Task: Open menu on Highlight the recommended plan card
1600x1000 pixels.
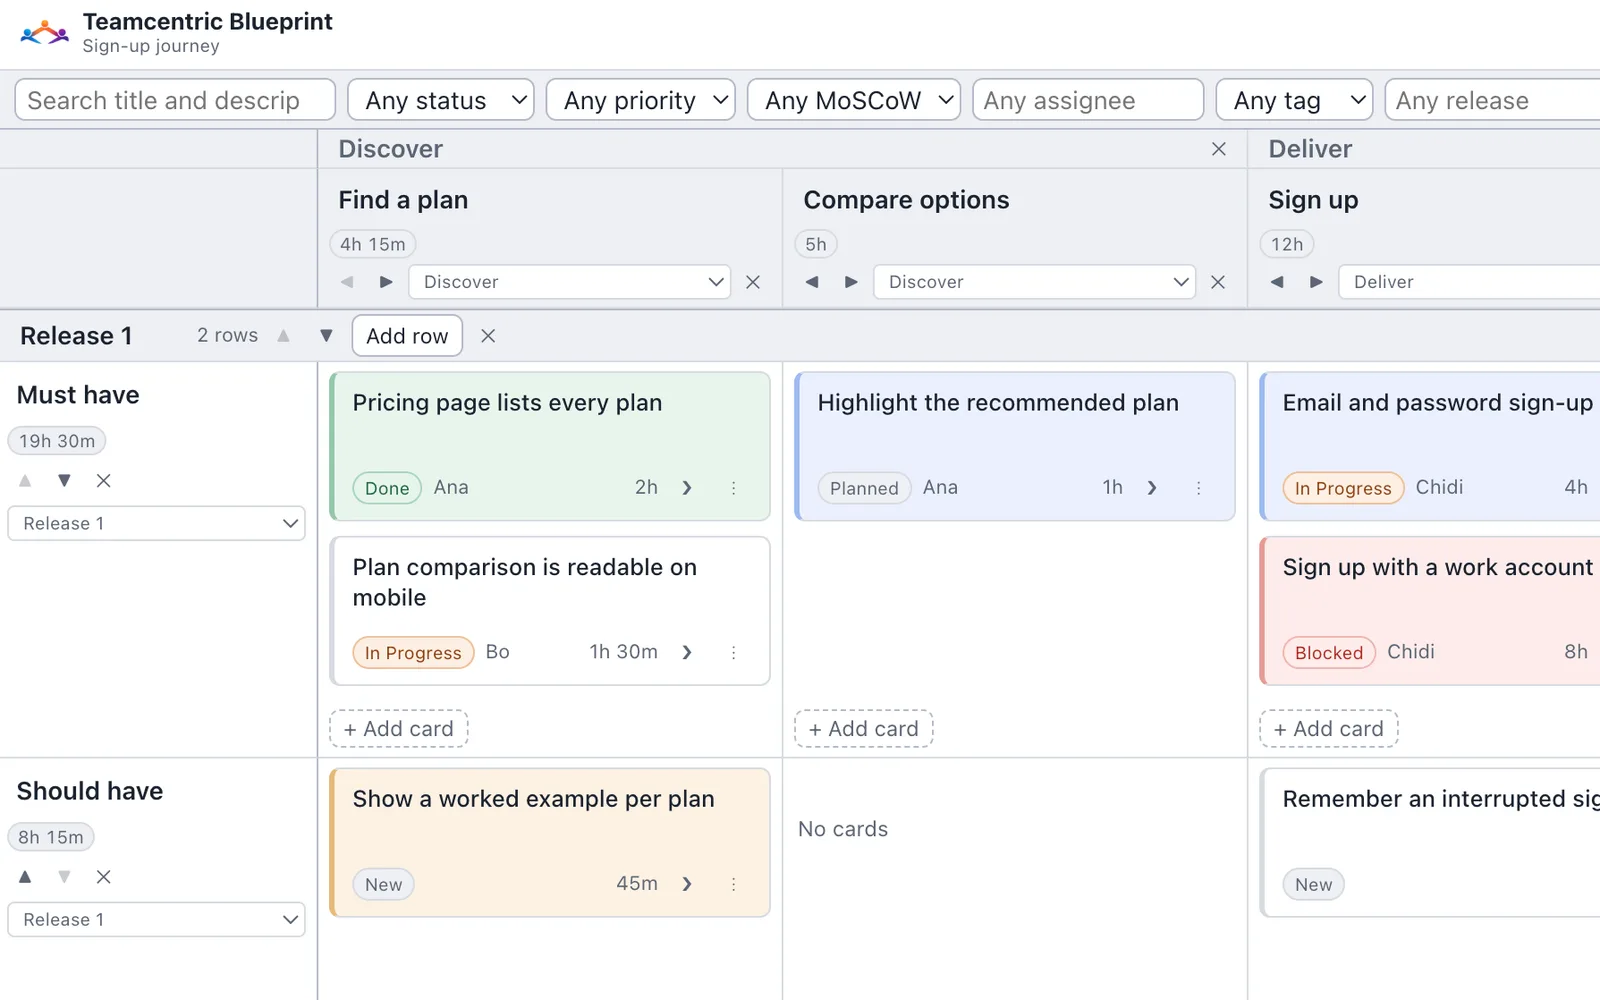Action: [1198, 488]
